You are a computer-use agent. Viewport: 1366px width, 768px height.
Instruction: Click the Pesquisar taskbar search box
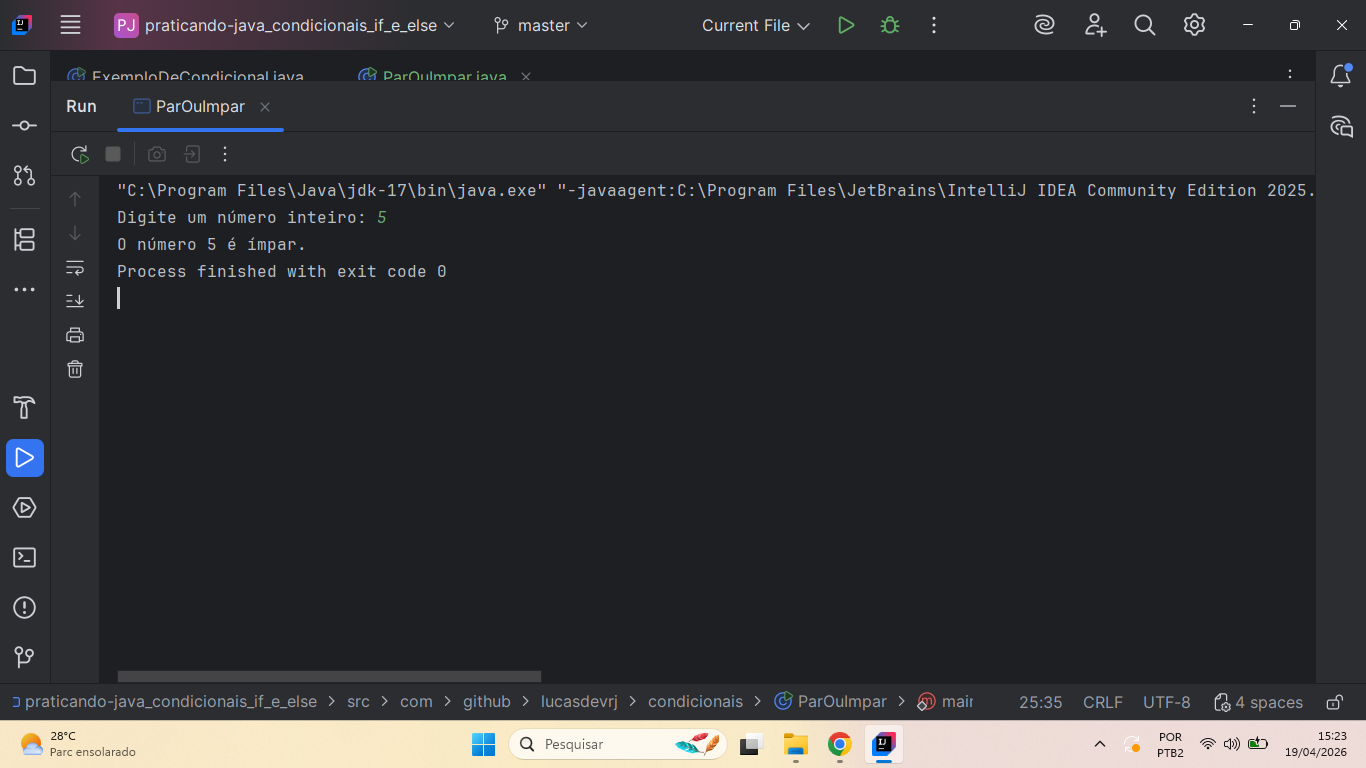[617, 744]
